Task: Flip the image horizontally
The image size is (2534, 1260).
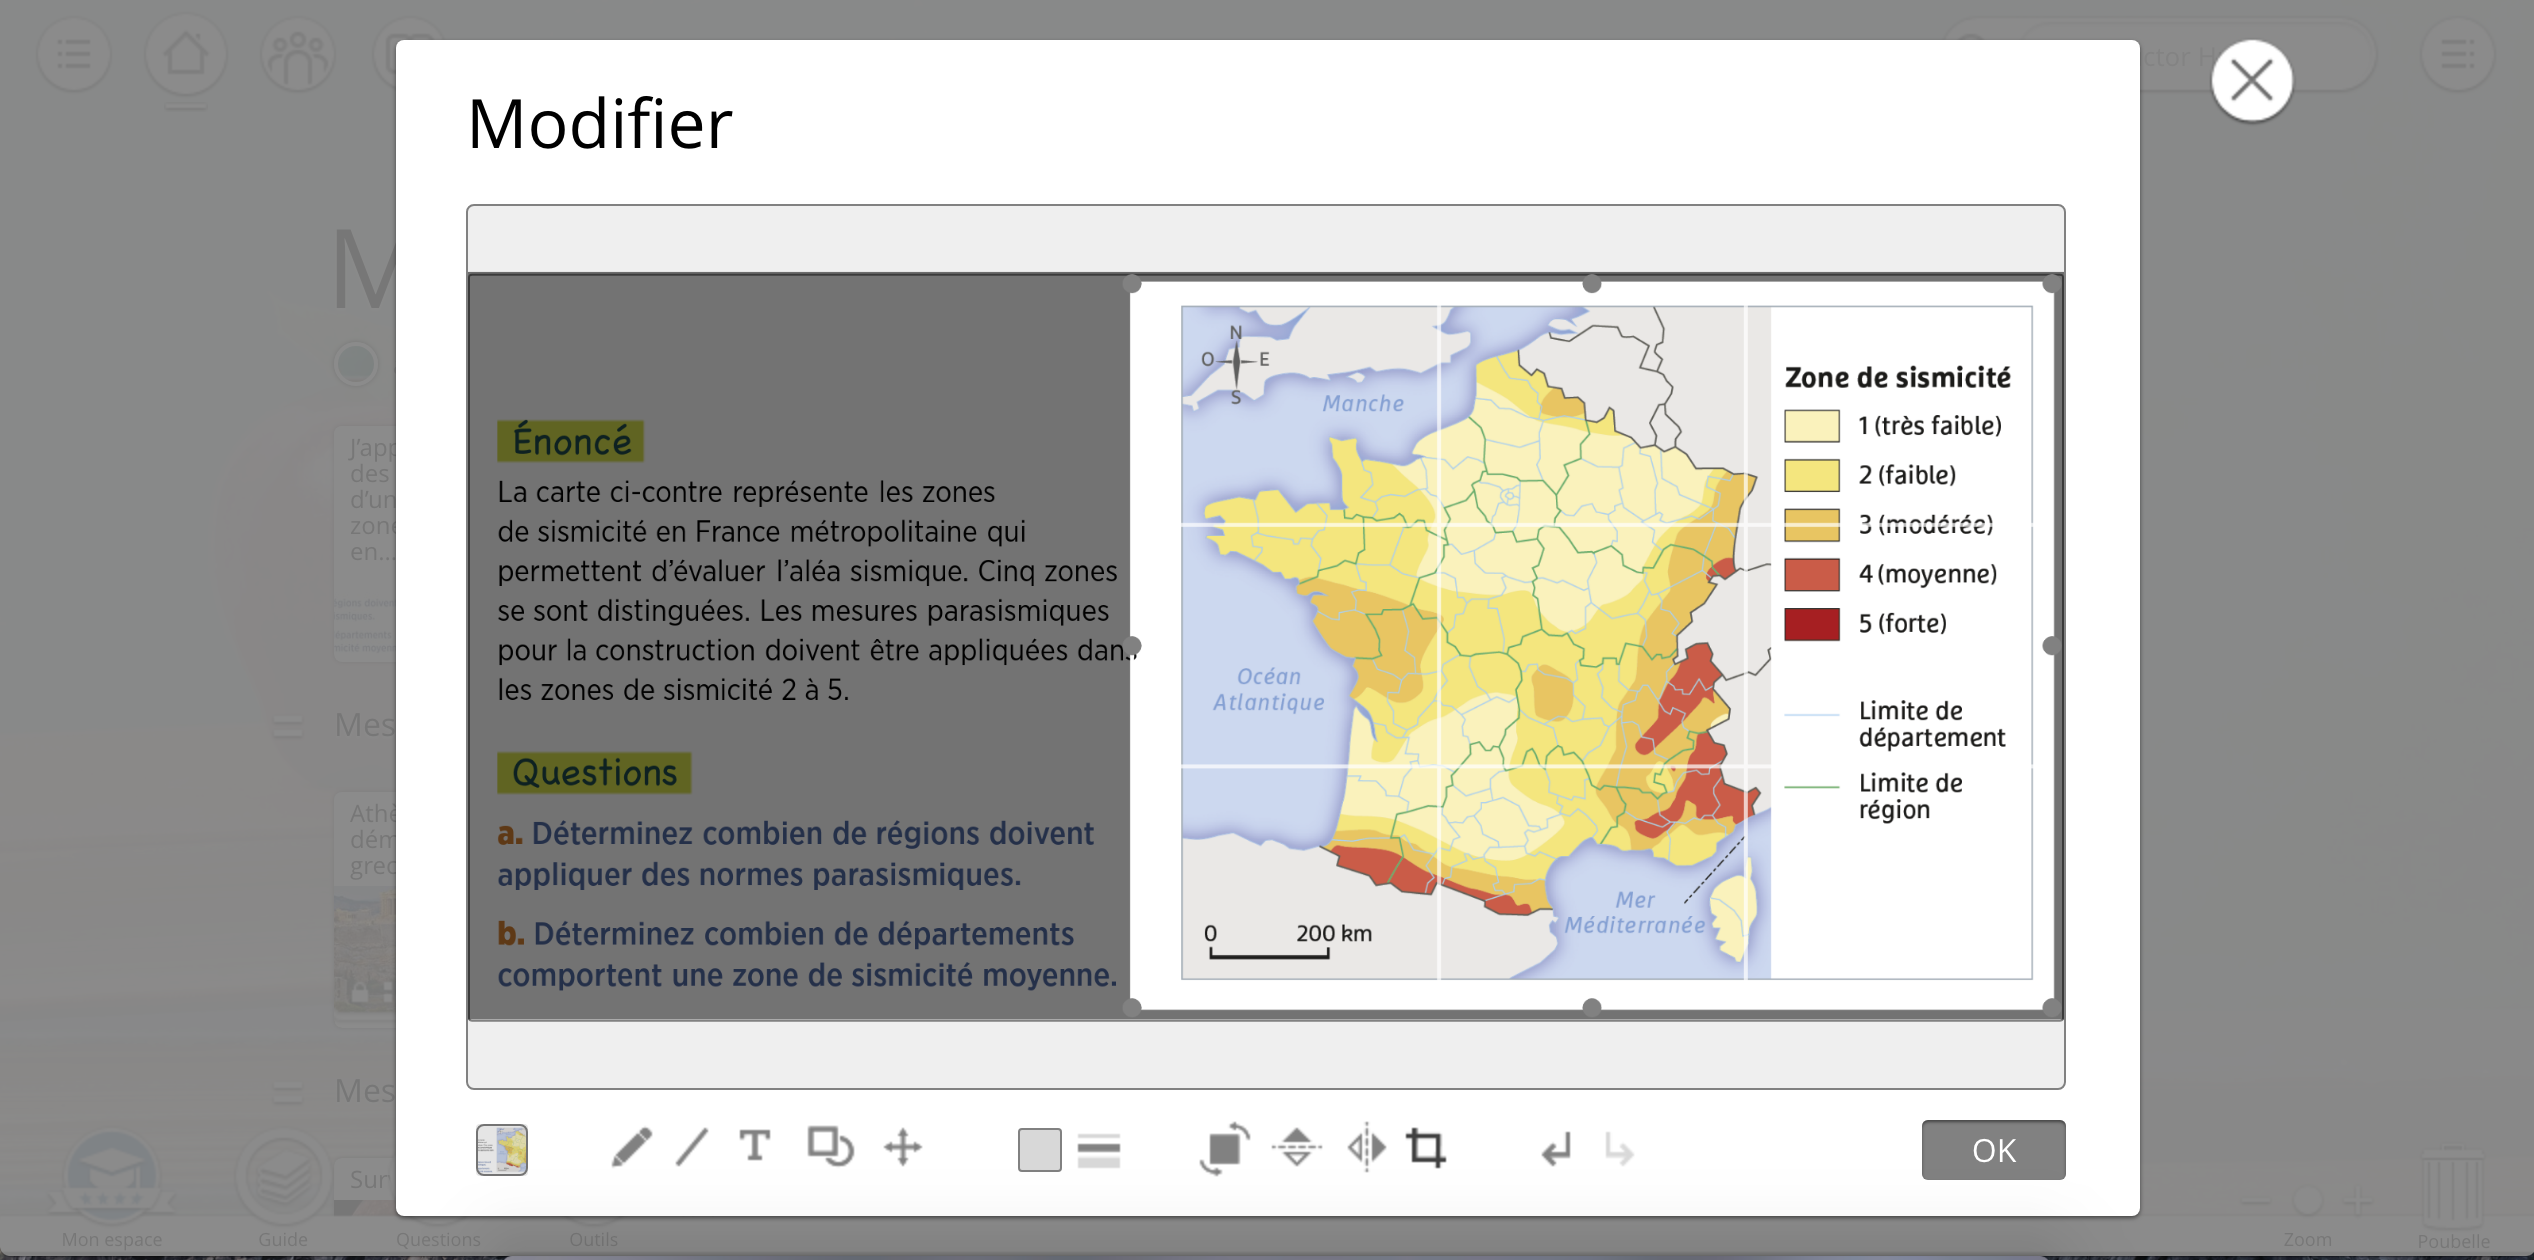Action: pyautogui.click(x=1366, y=1148)
